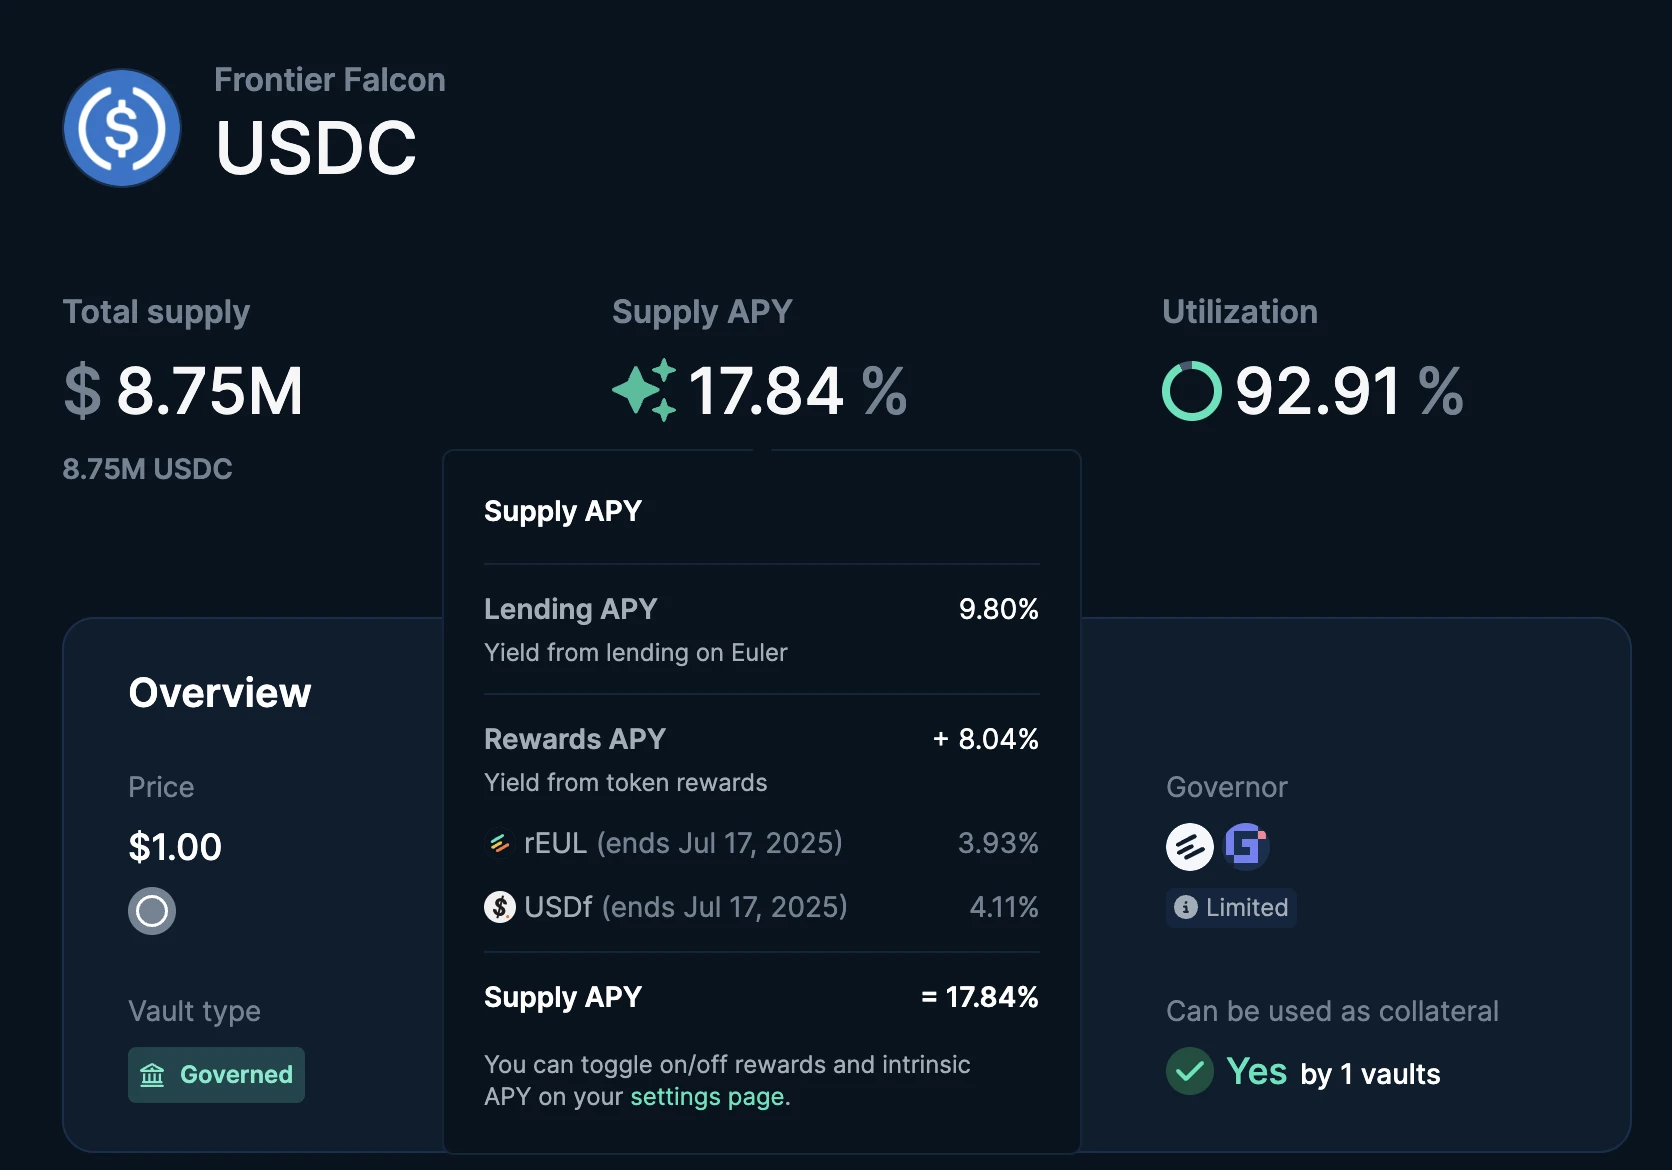Click the bank icon in Governed badge

(x=152, y=1075)
